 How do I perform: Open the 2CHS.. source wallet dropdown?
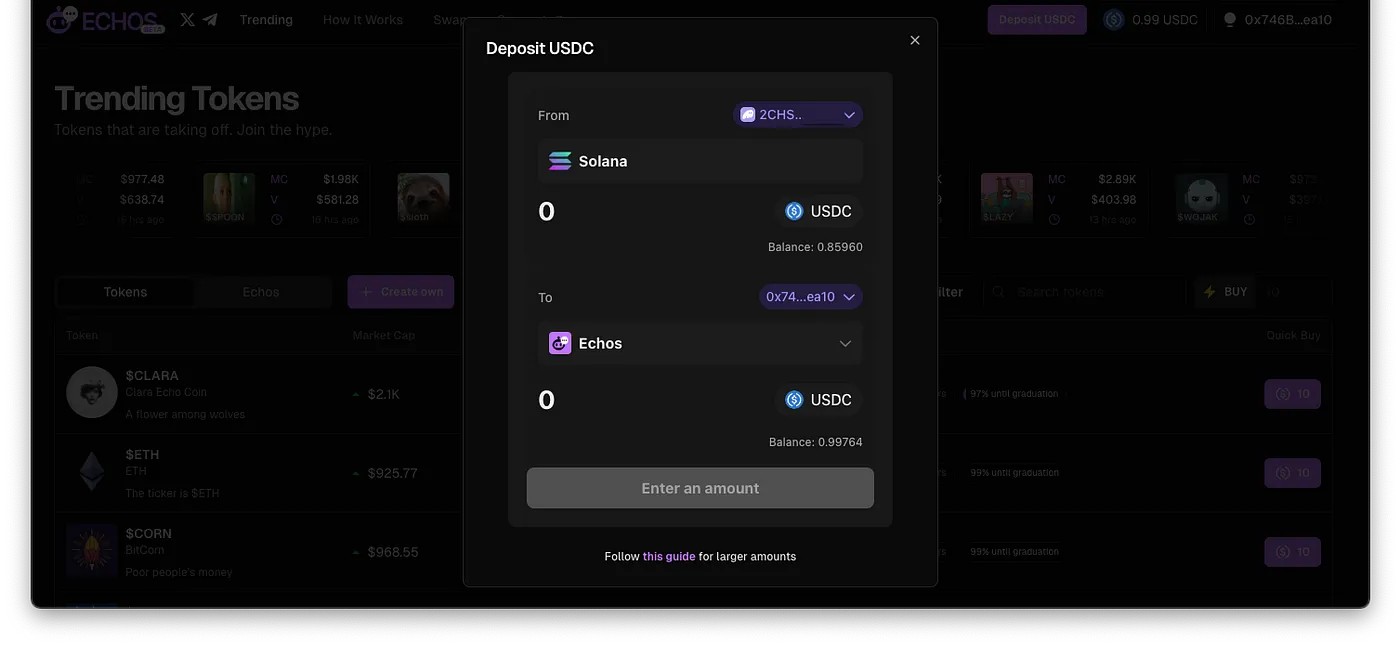click(x=798, y=115)
